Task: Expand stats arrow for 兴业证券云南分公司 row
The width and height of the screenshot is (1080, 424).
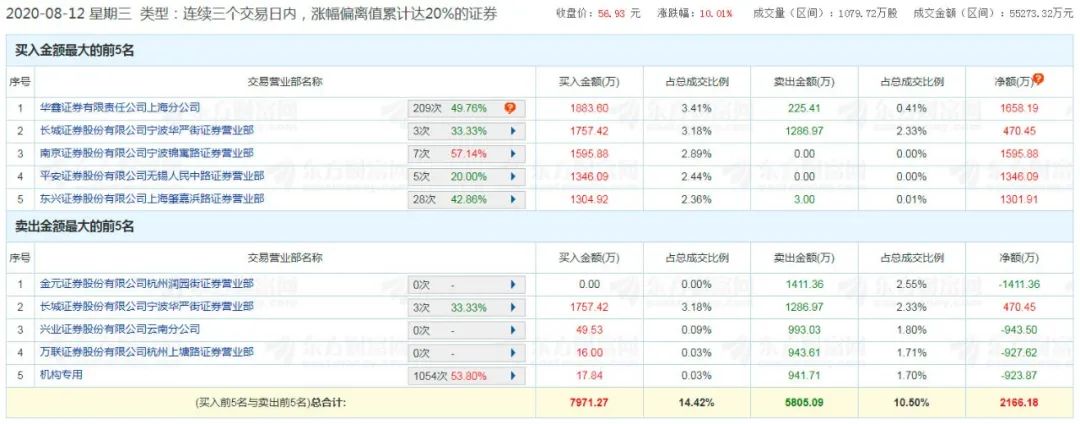Action: [x=512, y=330]
